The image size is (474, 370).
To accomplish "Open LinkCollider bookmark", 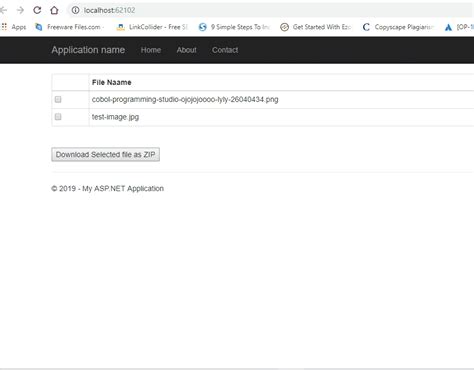I will pyautogui.click(x=152, y=27).
